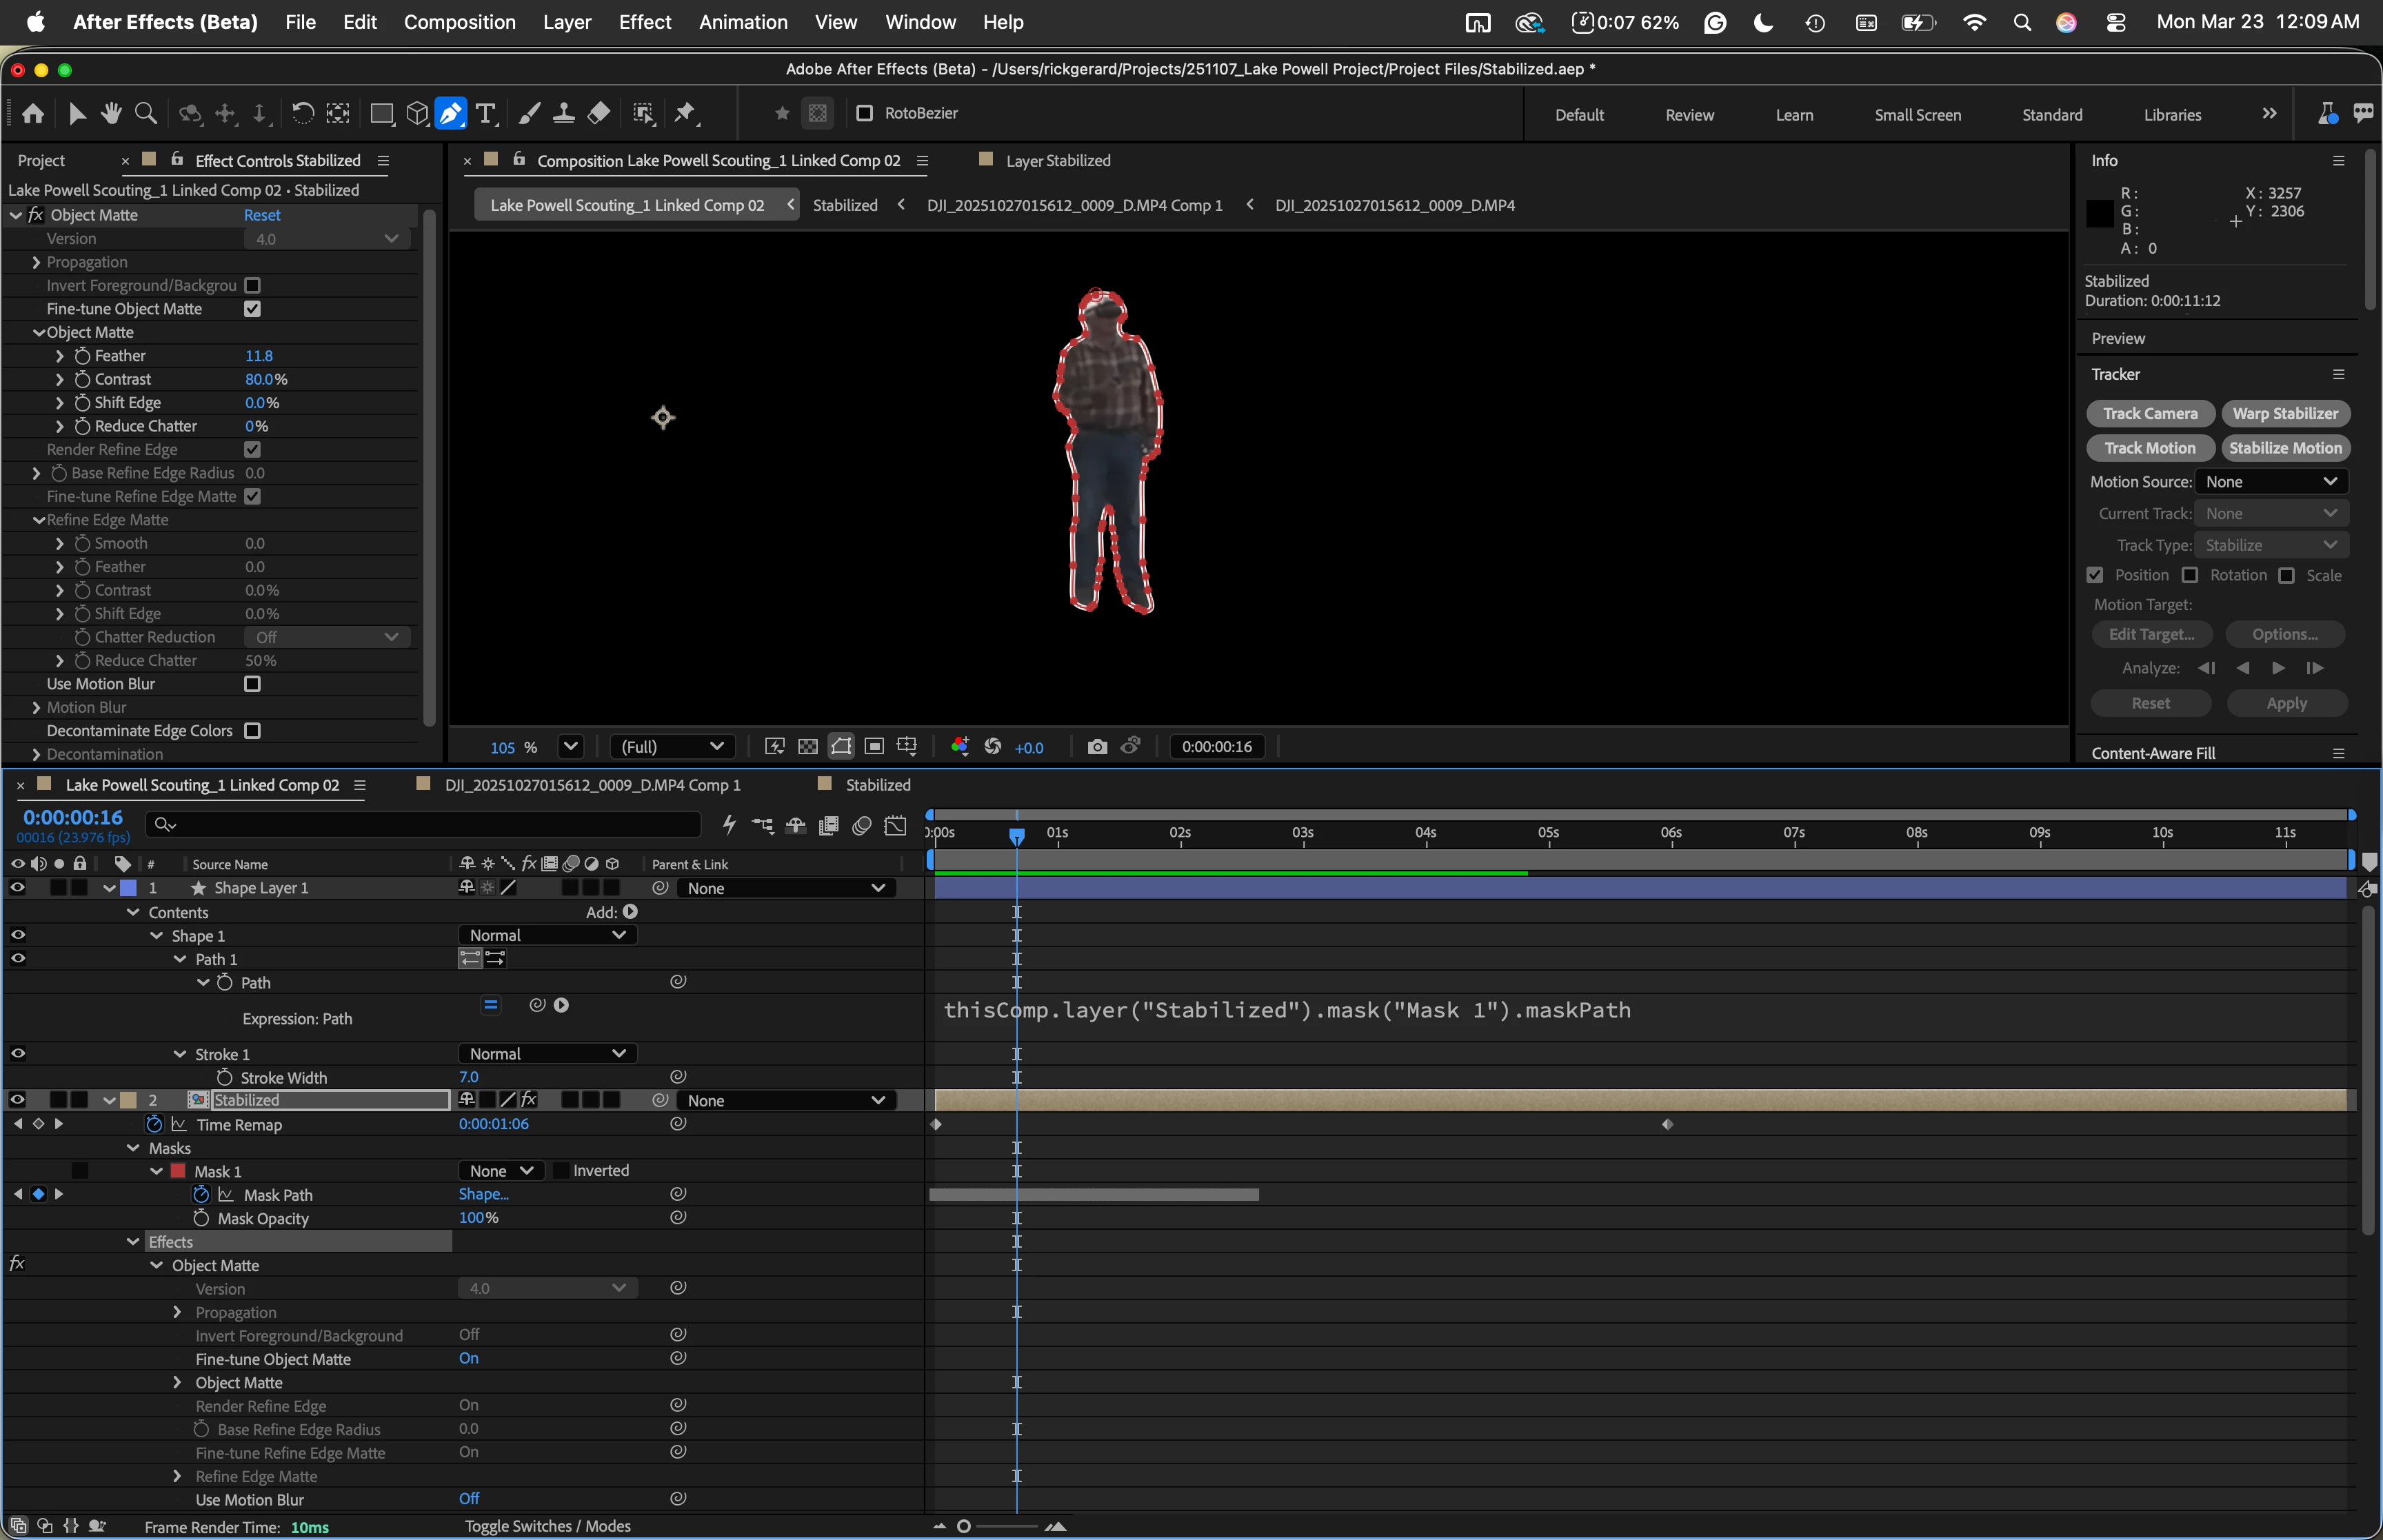
Task: Enable the RotoBezier checkbox
Action: coord(865,113)
